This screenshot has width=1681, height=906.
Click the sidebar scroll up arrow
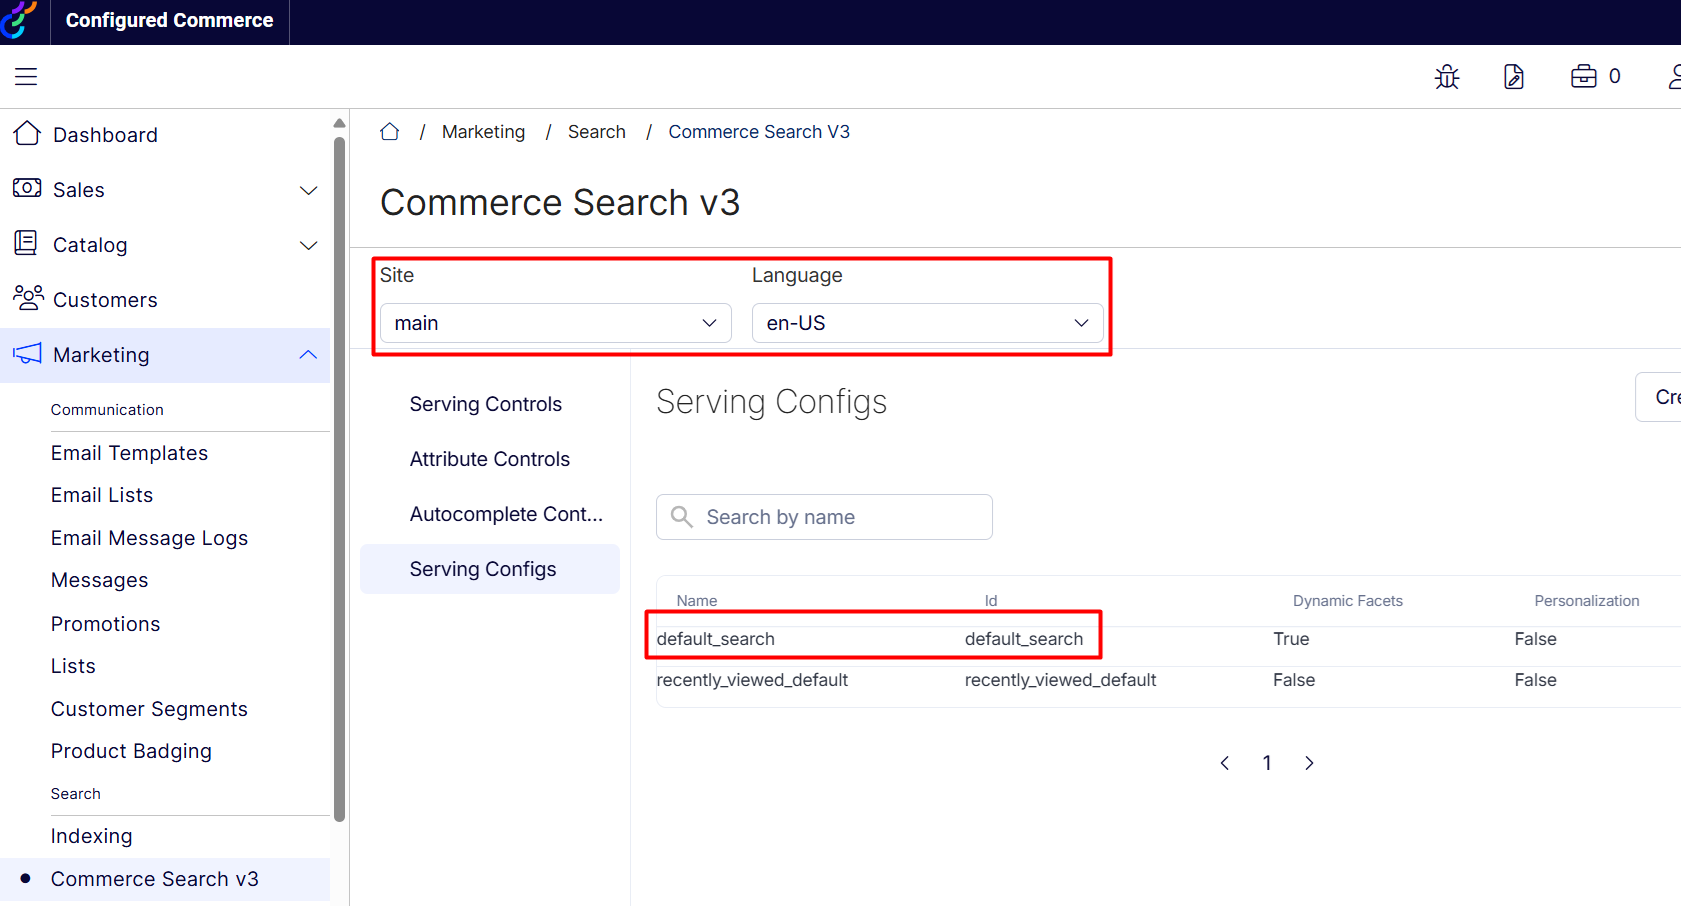339,123
